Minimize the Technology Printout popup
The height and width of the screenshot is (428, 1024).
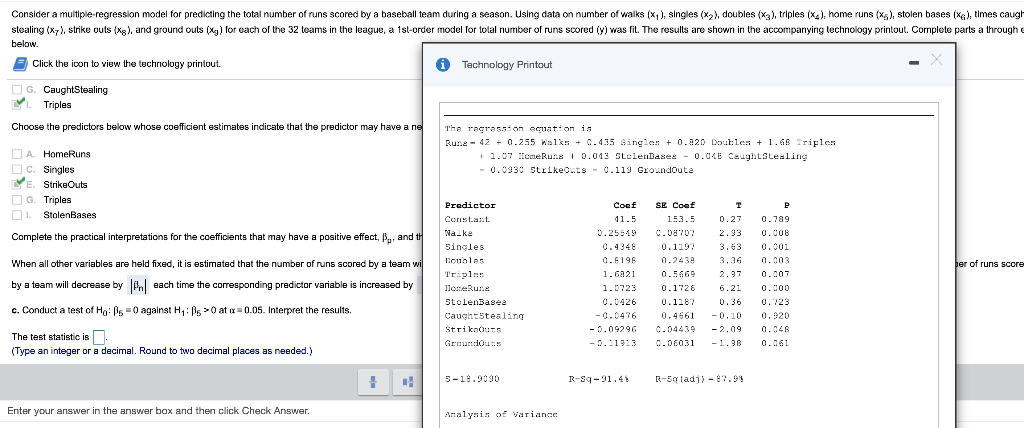[914, 63]
